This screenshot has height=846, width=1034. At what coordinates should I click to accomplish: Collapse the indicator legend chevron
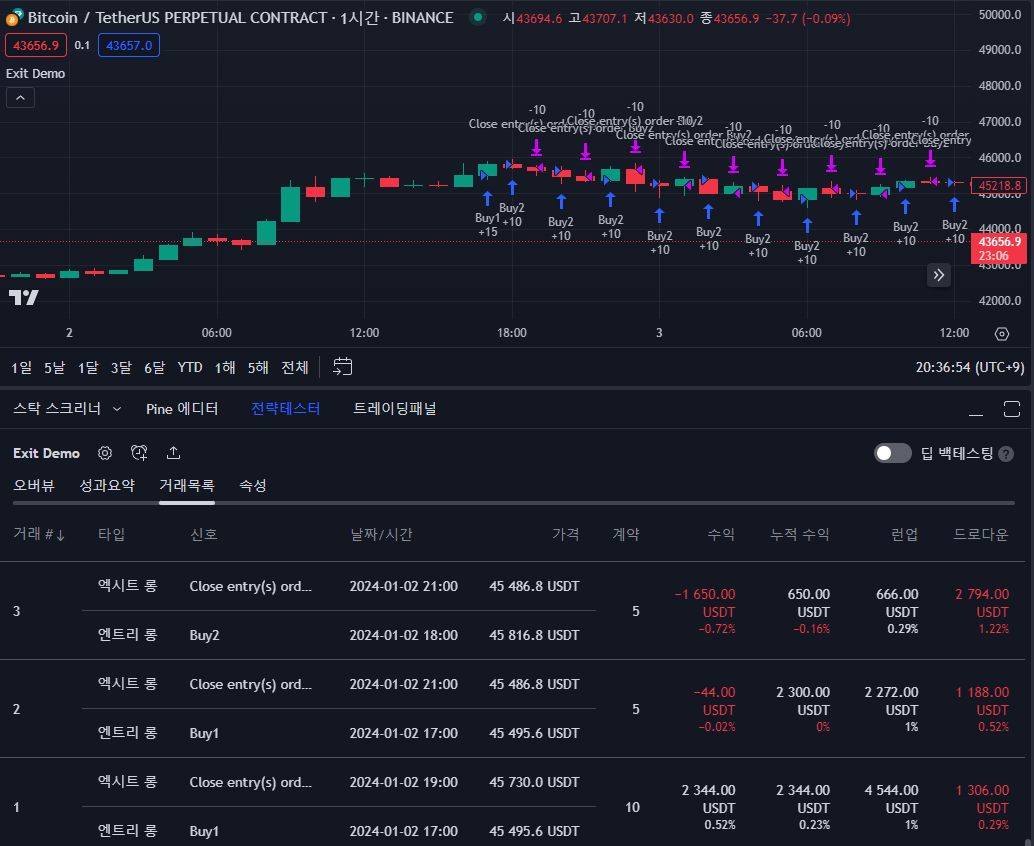(20, 98)
